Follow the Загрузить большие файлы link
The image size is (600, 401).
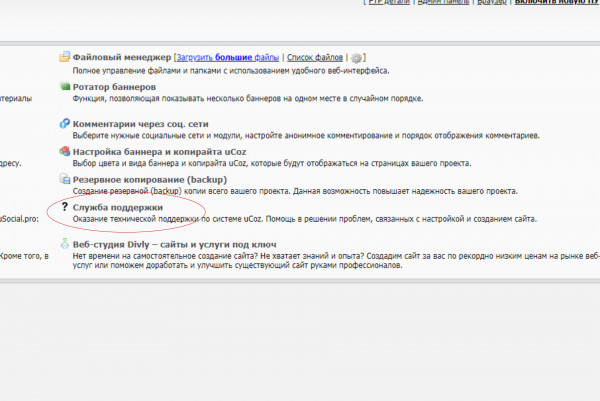pyautogui.click(x=228, y=57)
